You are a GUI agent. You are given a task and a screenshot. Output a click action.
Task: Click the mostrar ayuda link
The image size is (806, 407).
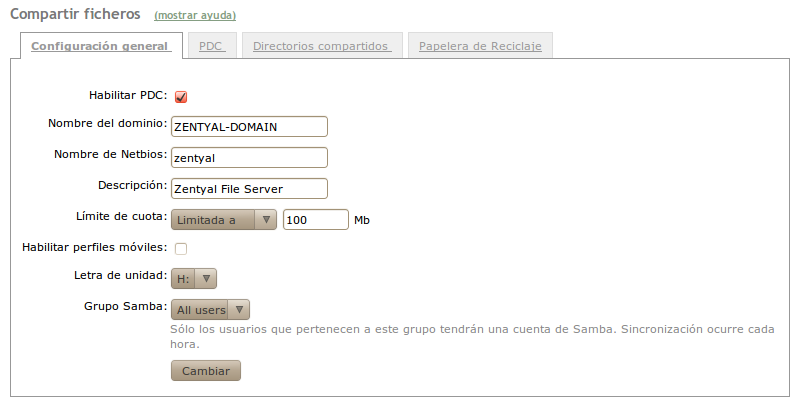195,16
